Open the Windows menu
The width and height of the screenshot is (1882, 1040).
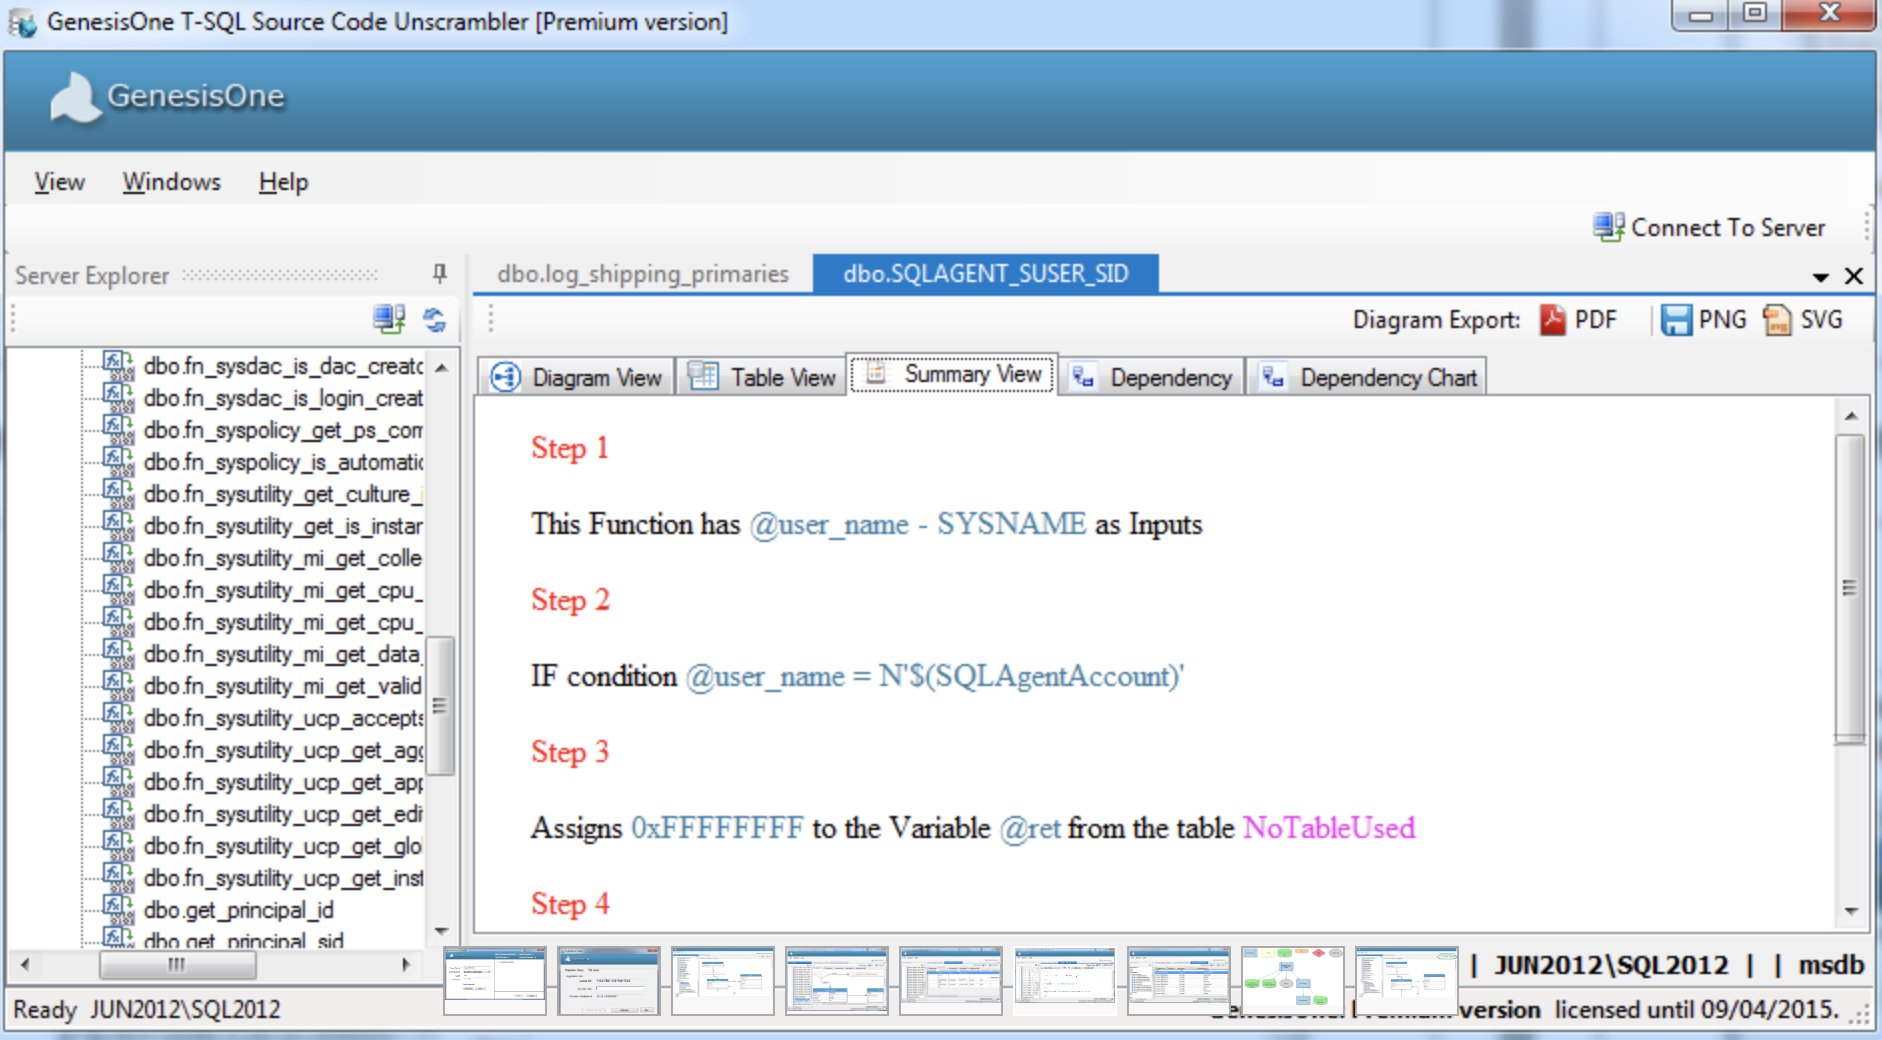point(172,182)
